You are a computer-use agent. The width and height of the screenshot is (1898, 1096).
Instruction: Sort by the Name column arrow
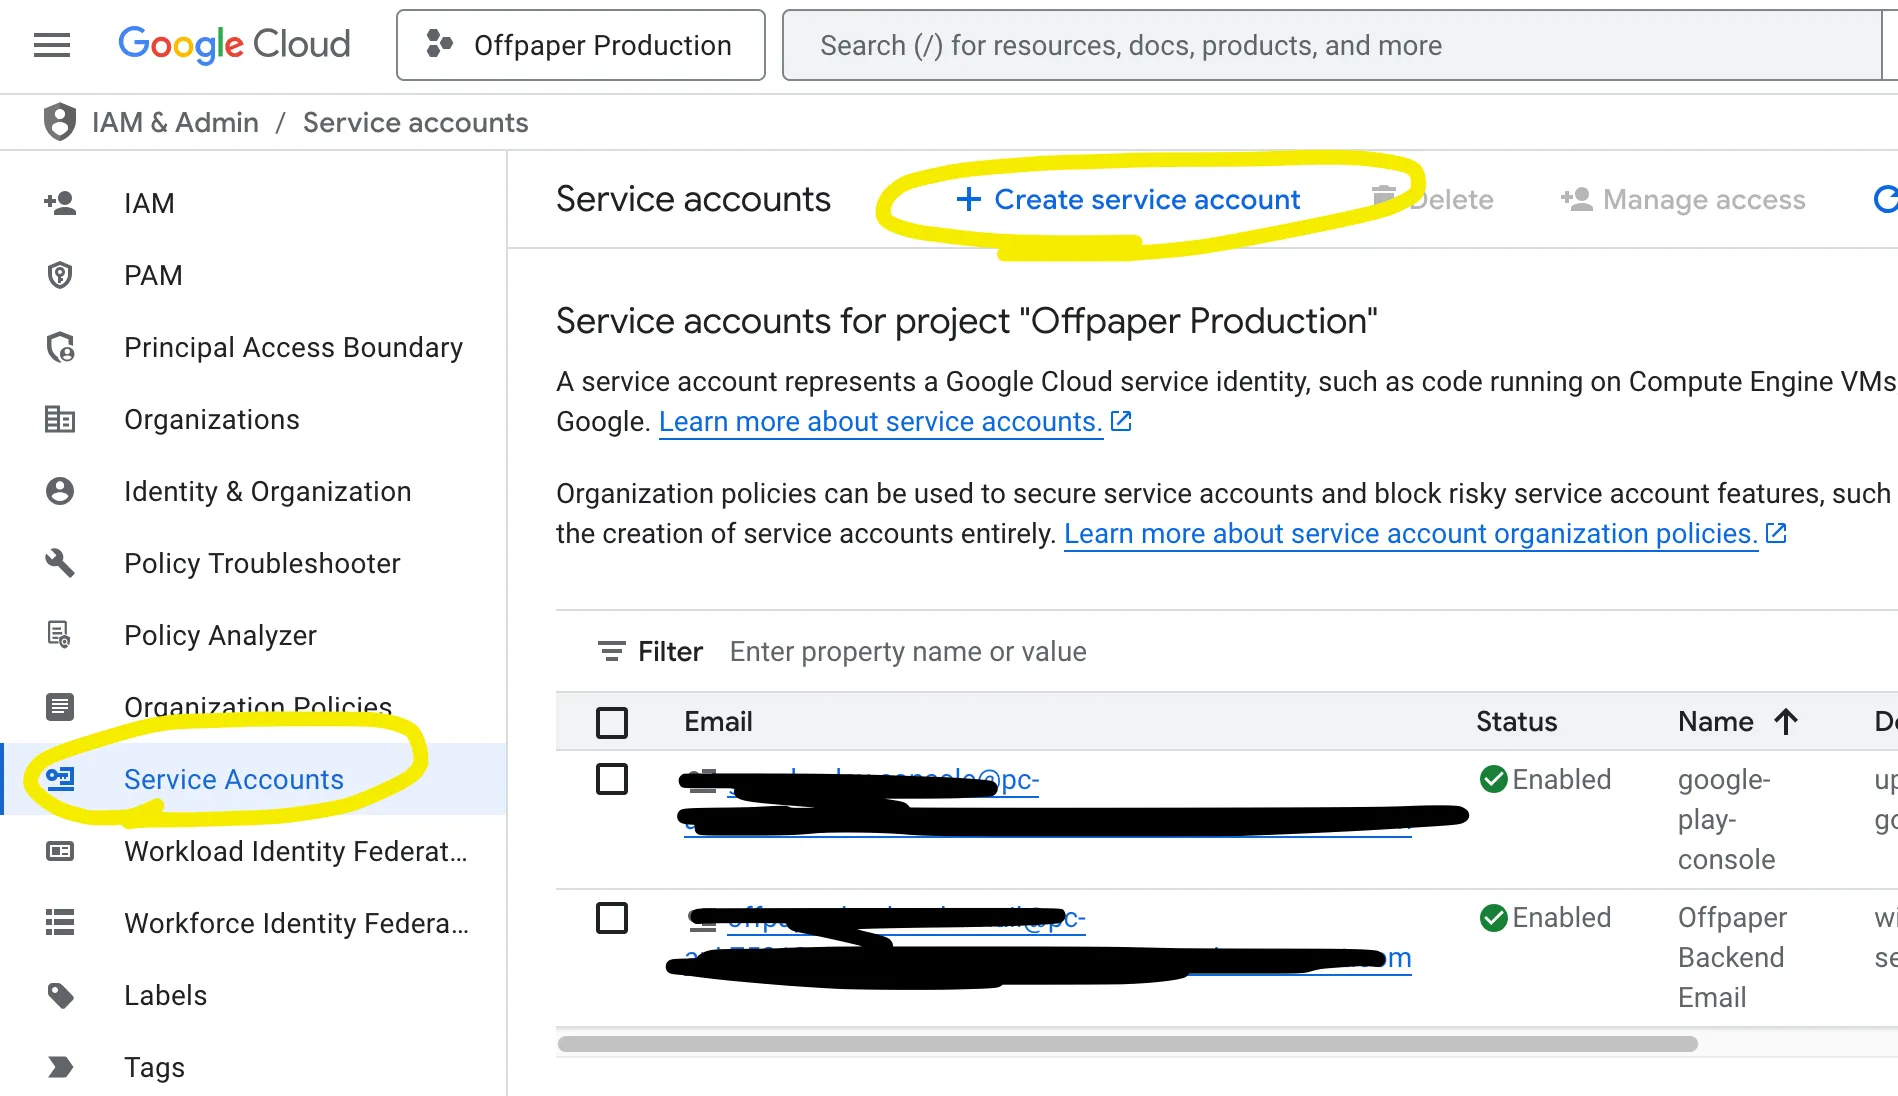[1786, 722]
